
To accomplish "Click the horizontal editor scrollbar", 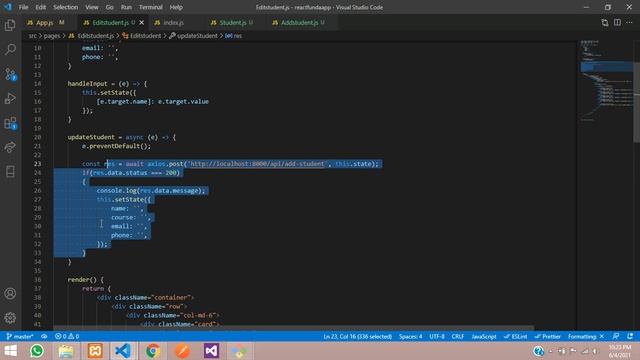I will [294, 328].
